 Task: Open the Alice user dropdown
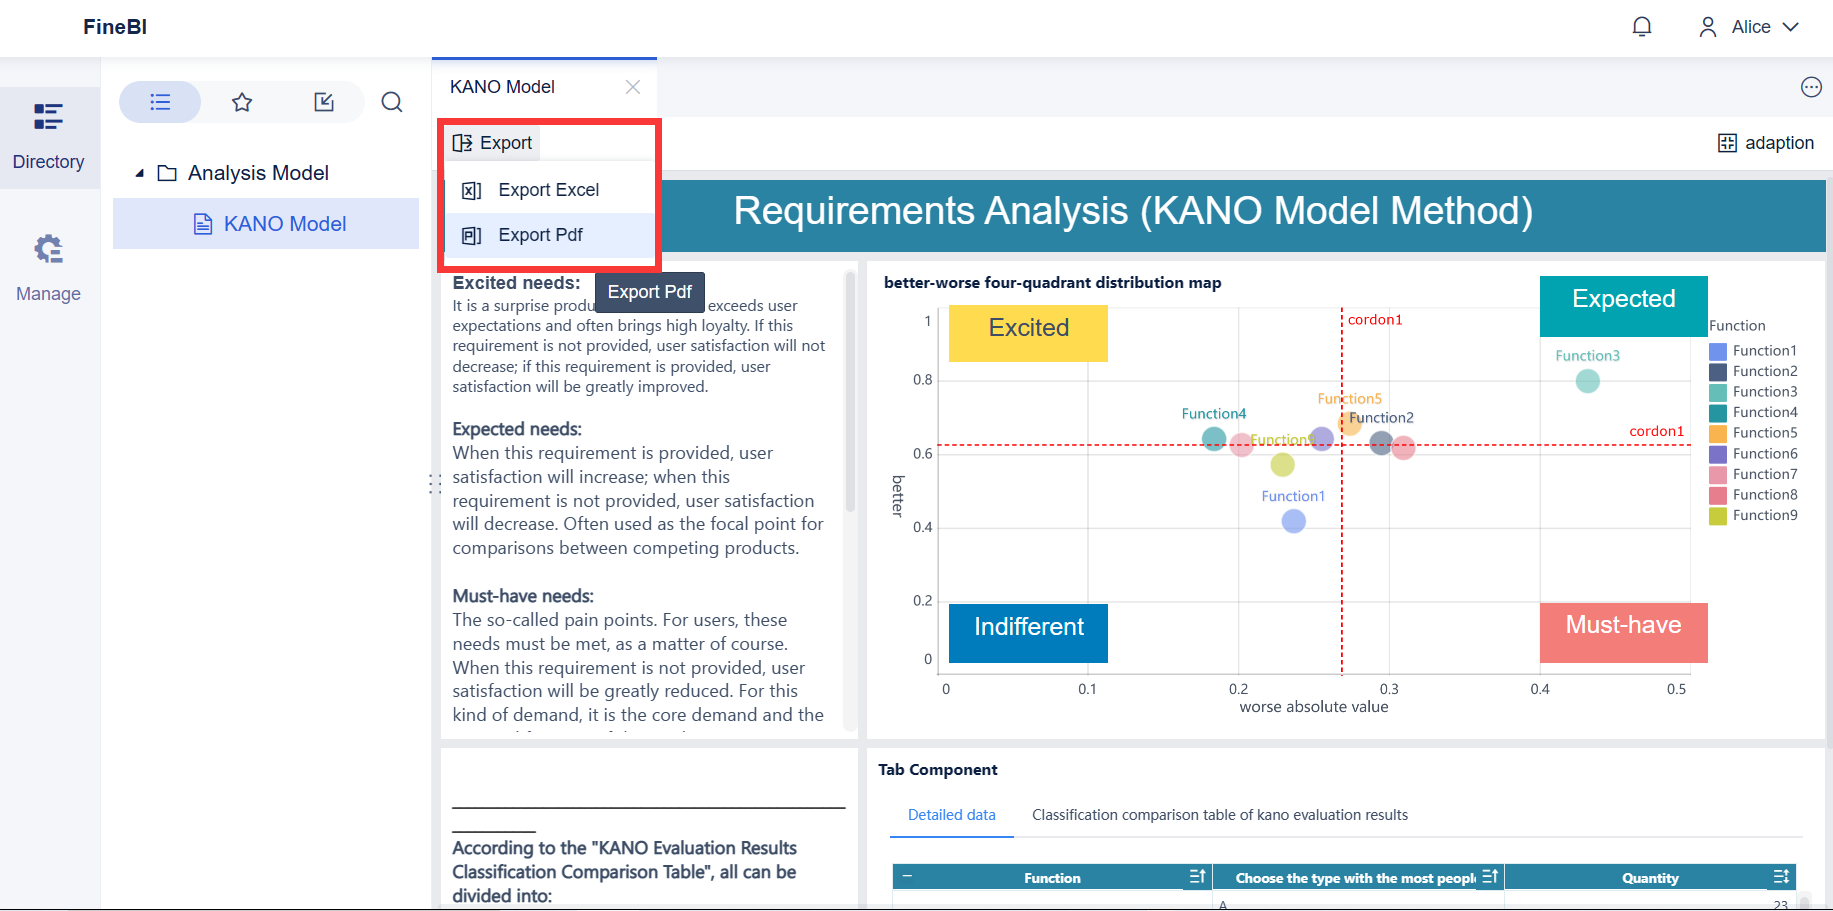point(1749,27)
